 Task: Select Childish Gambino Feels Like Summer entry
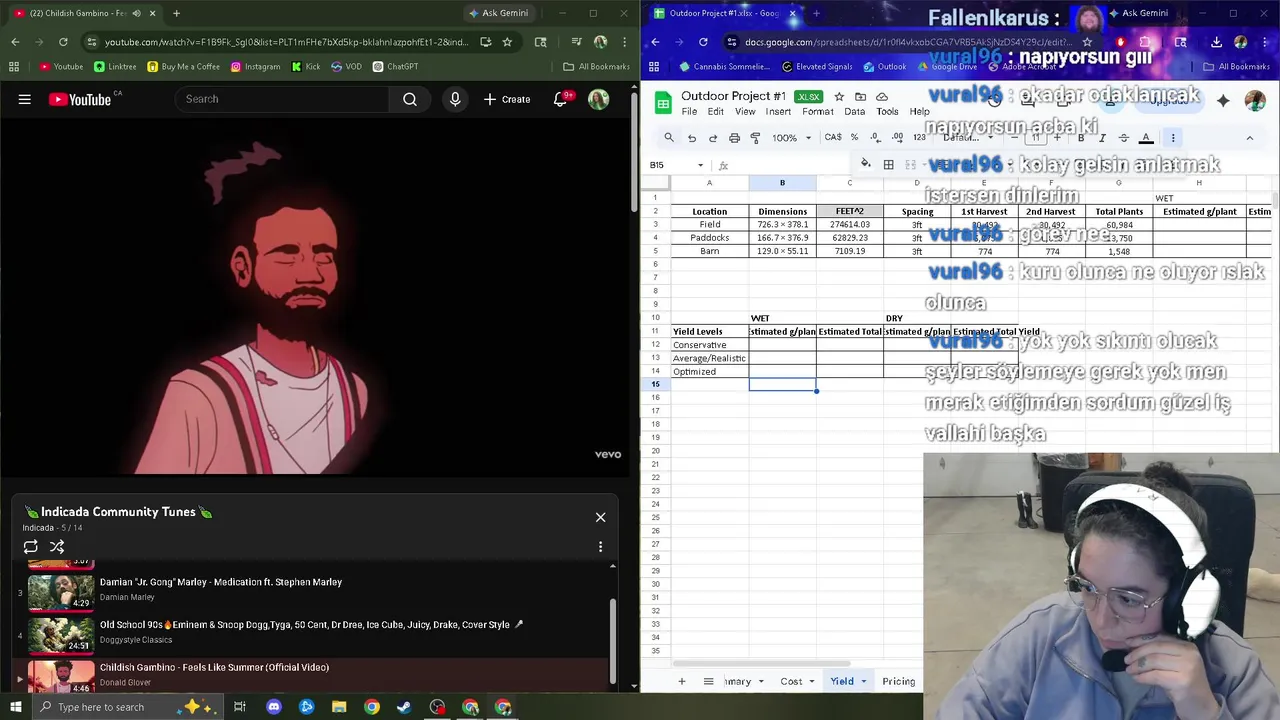tap(310, 675)
